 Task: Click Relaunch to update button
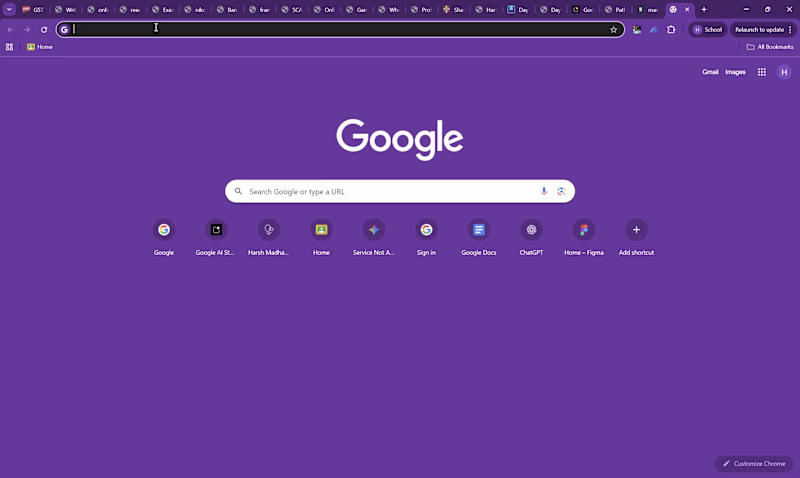(759, 30)
